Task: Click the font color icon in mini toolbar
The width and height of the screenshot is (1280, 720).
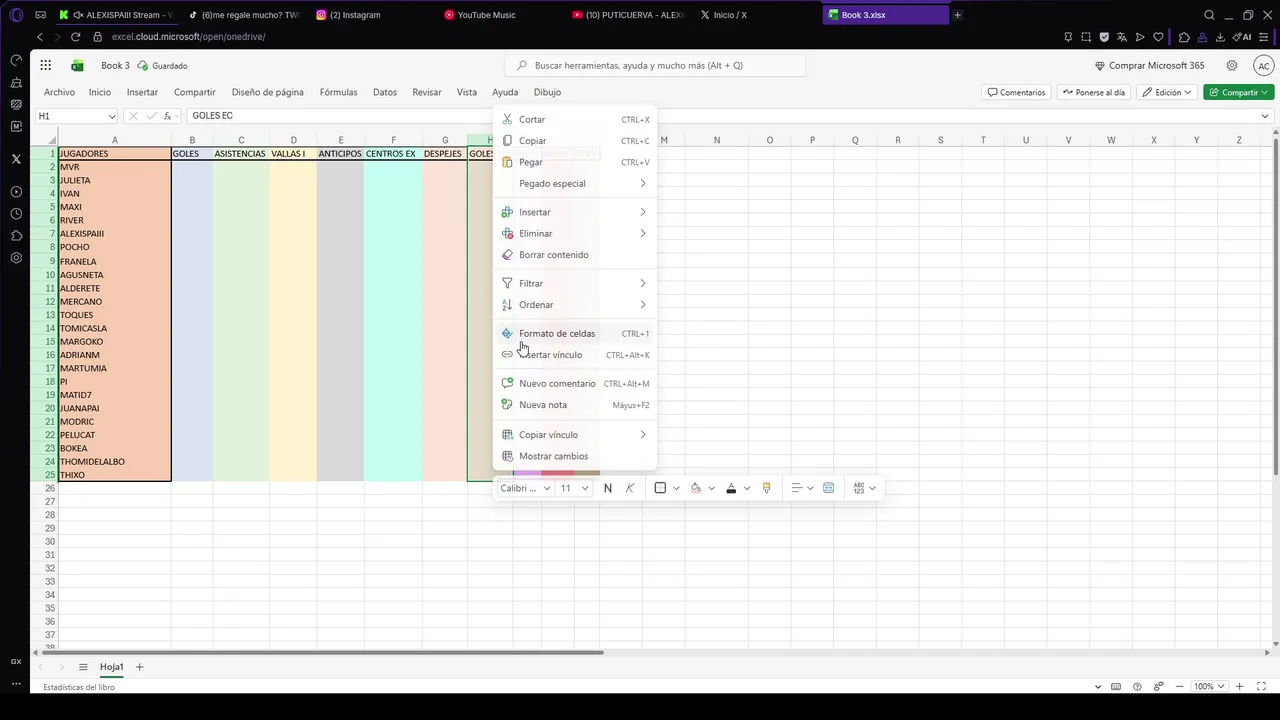Action: point(731,488)
